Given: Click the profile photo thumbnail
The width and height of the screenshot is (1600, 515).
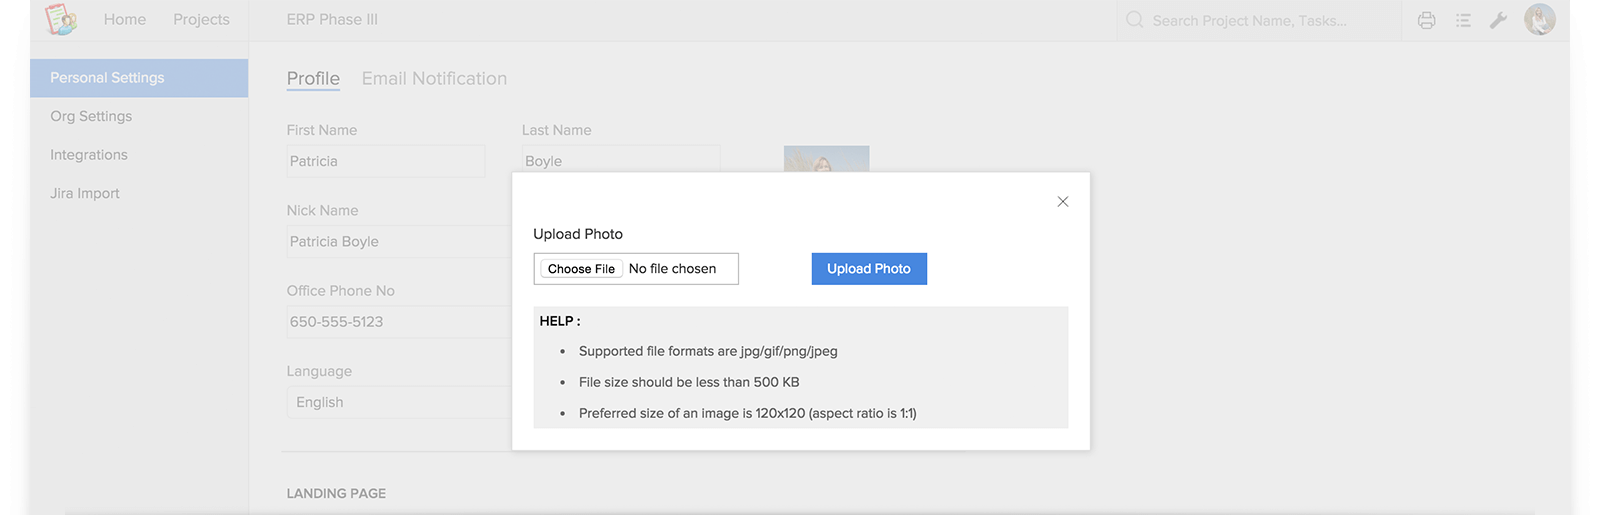Looking at the screenshot, I should [x=826, y=159].
